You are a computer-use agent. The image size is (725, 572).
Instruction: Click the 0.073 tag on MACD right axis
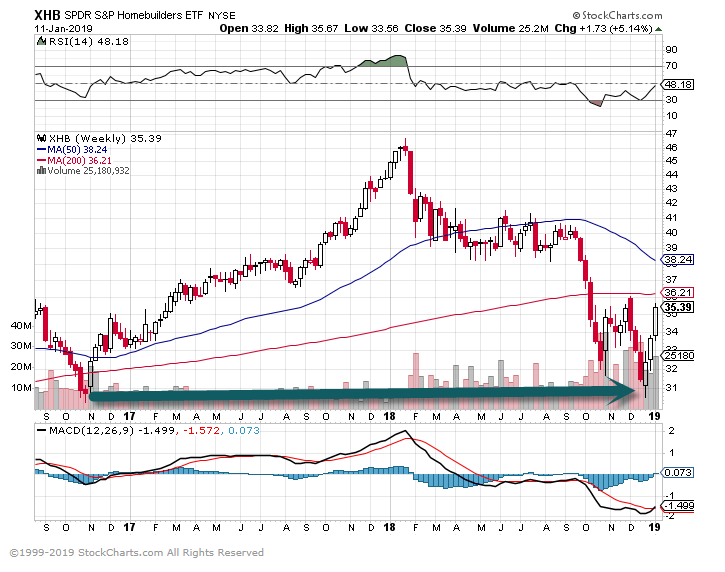click(678, 473)
